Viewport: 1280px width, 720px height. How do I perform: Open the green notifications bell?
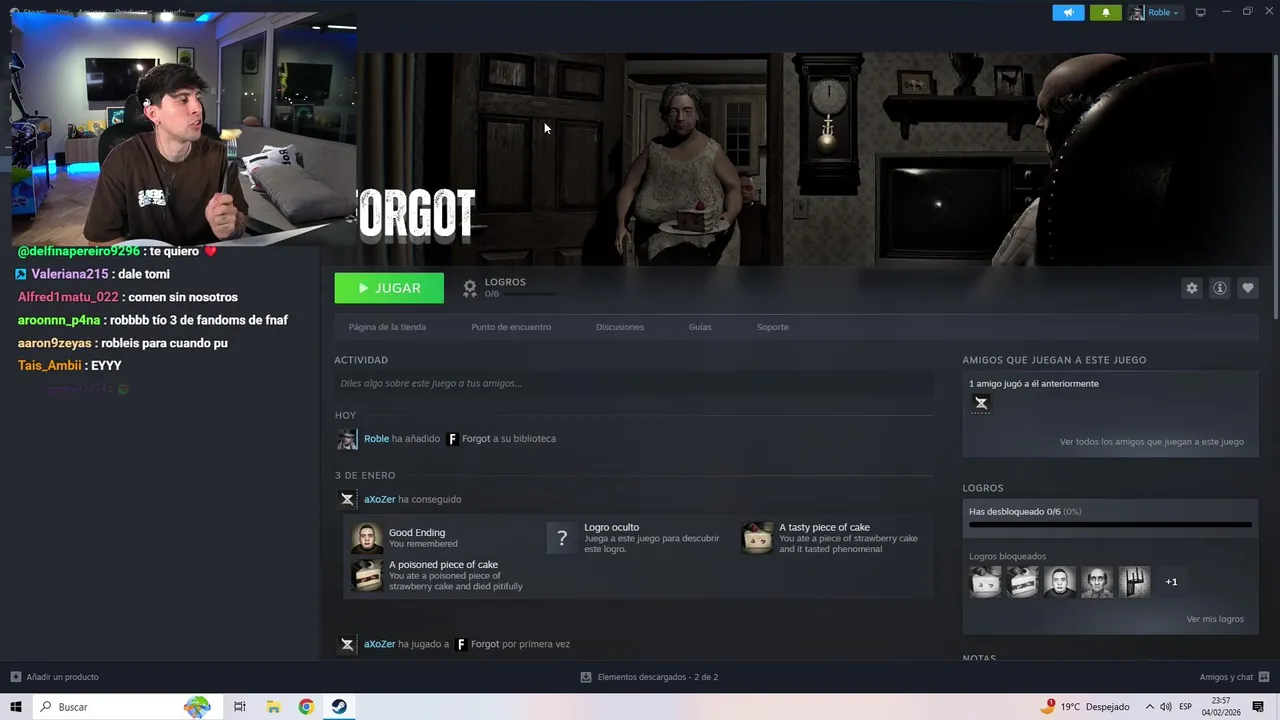tap(1105, 12)
